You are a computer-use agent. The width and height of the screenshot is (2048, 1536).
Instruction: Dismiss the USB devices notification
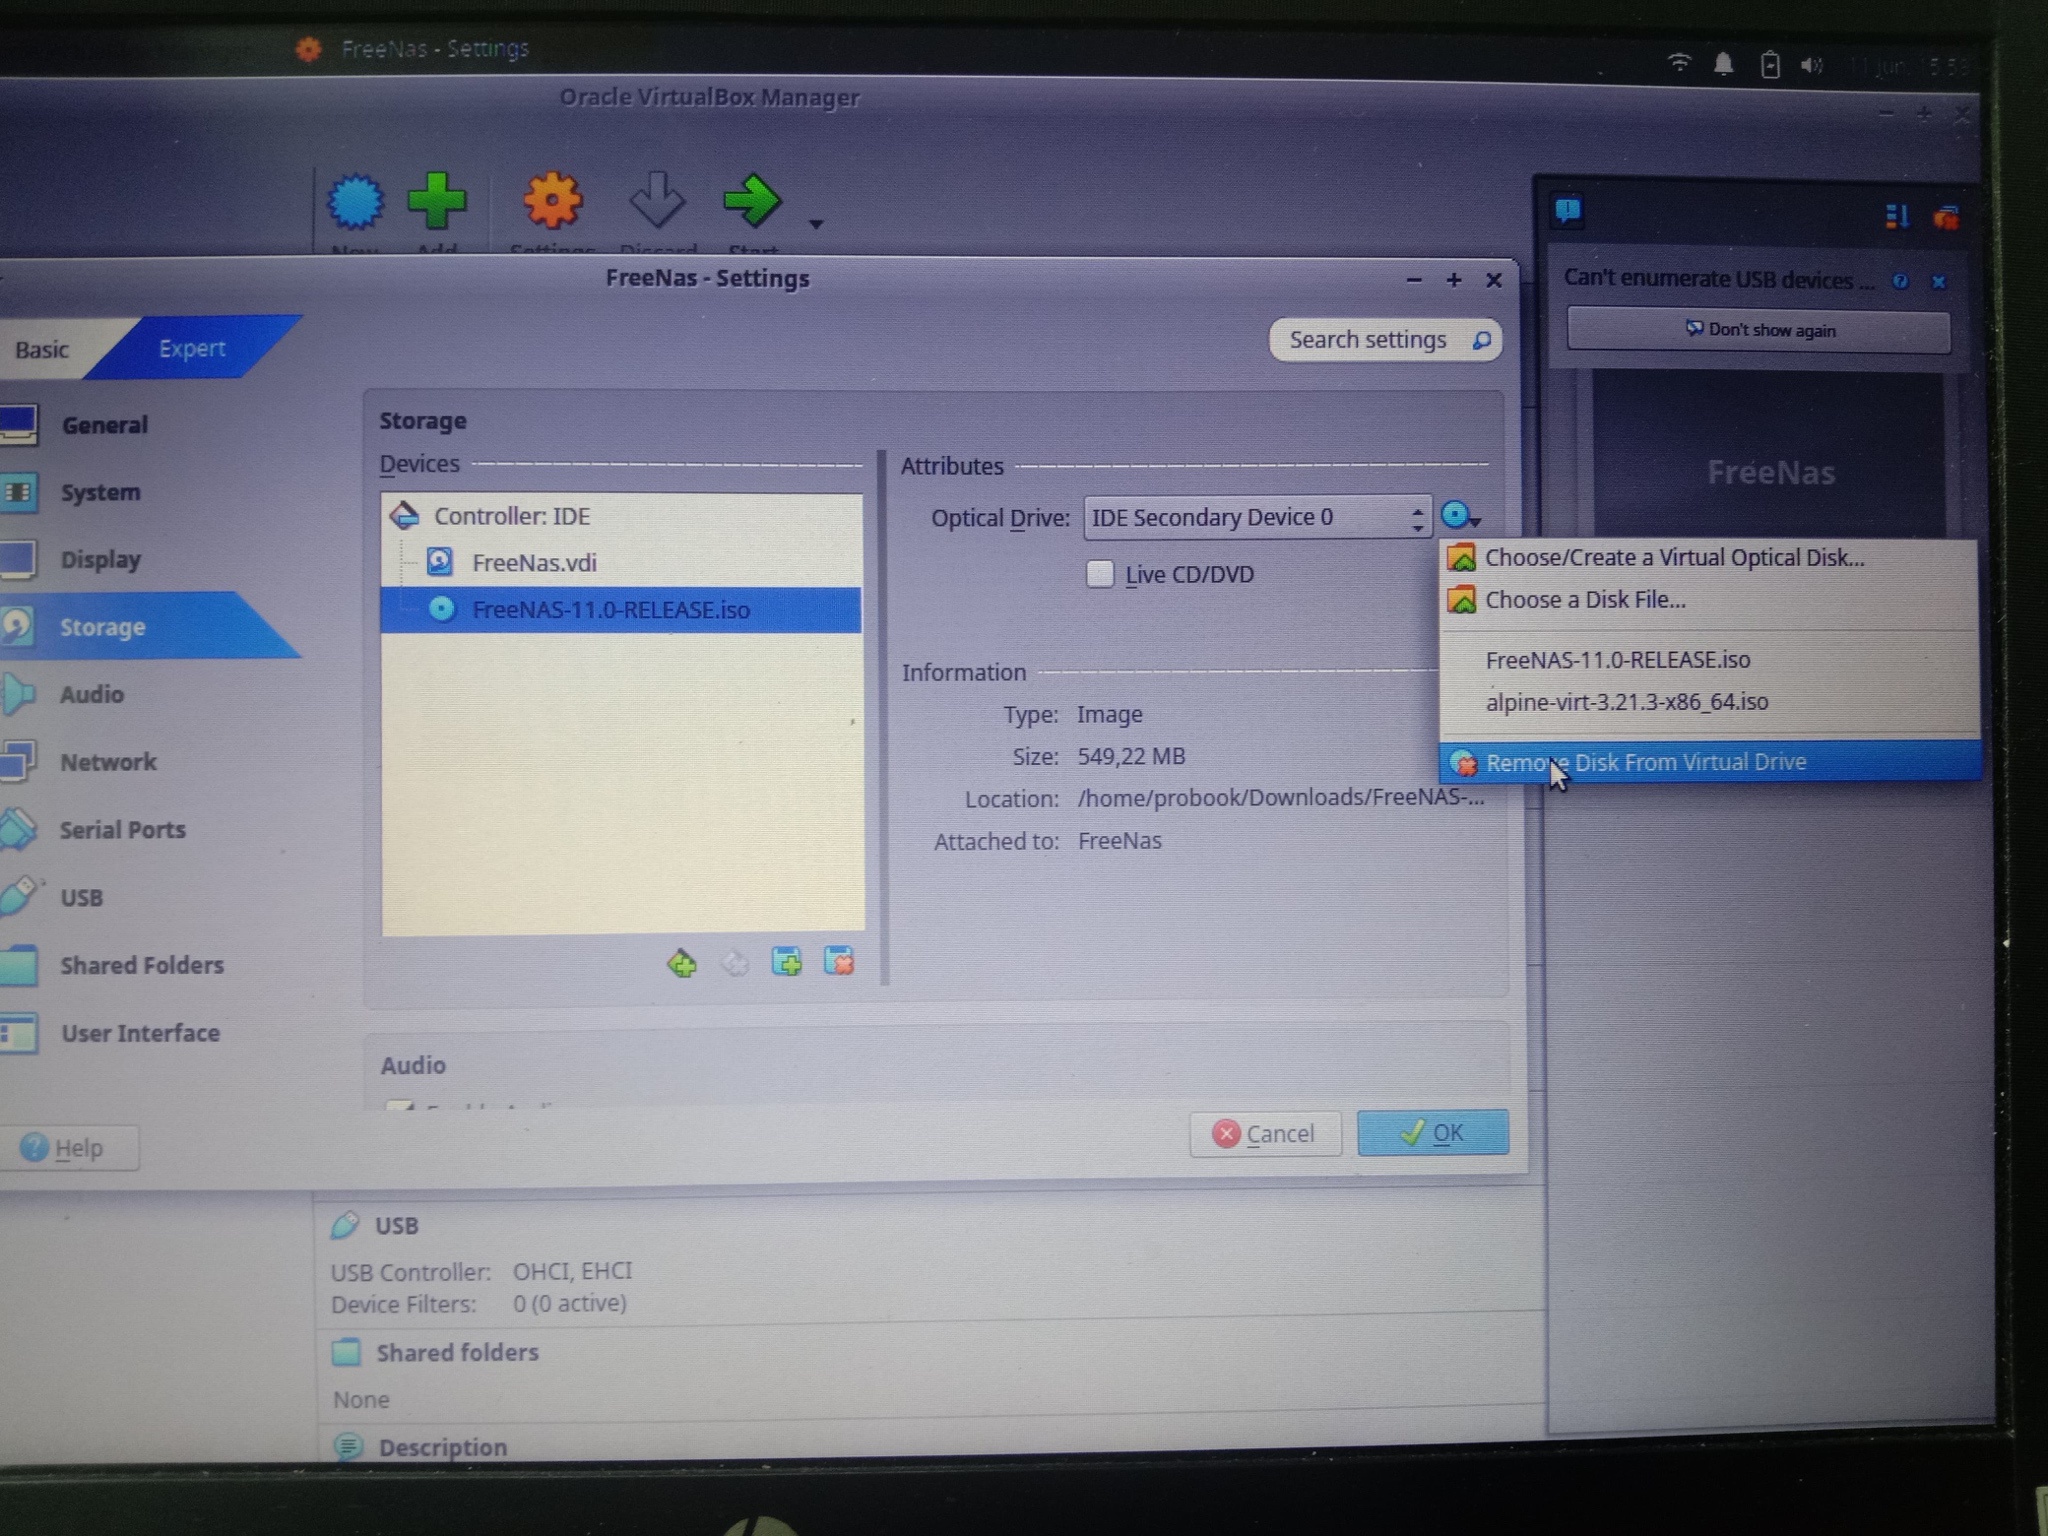(x=1938, y=282)
